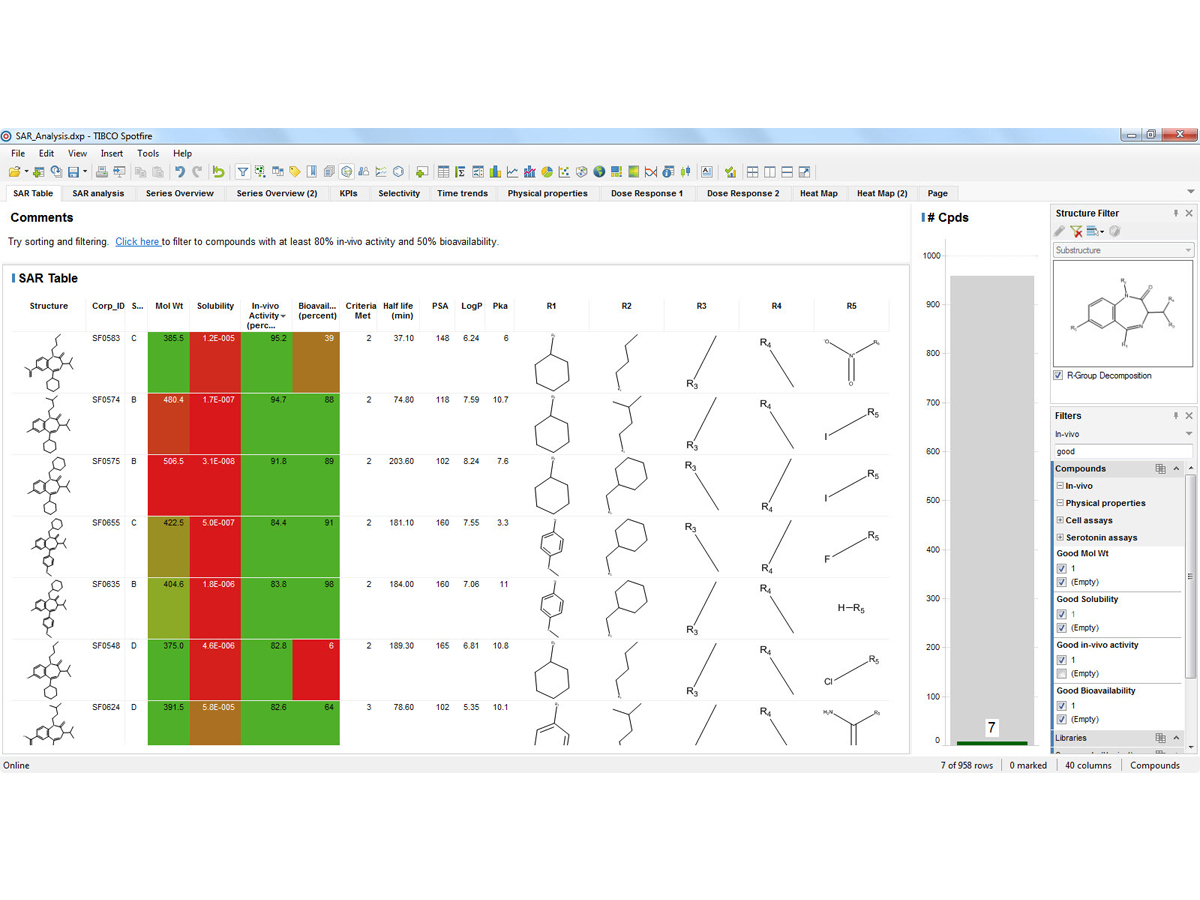
Task: Switch to the Physical properties tab
Action: coord(547,193)
